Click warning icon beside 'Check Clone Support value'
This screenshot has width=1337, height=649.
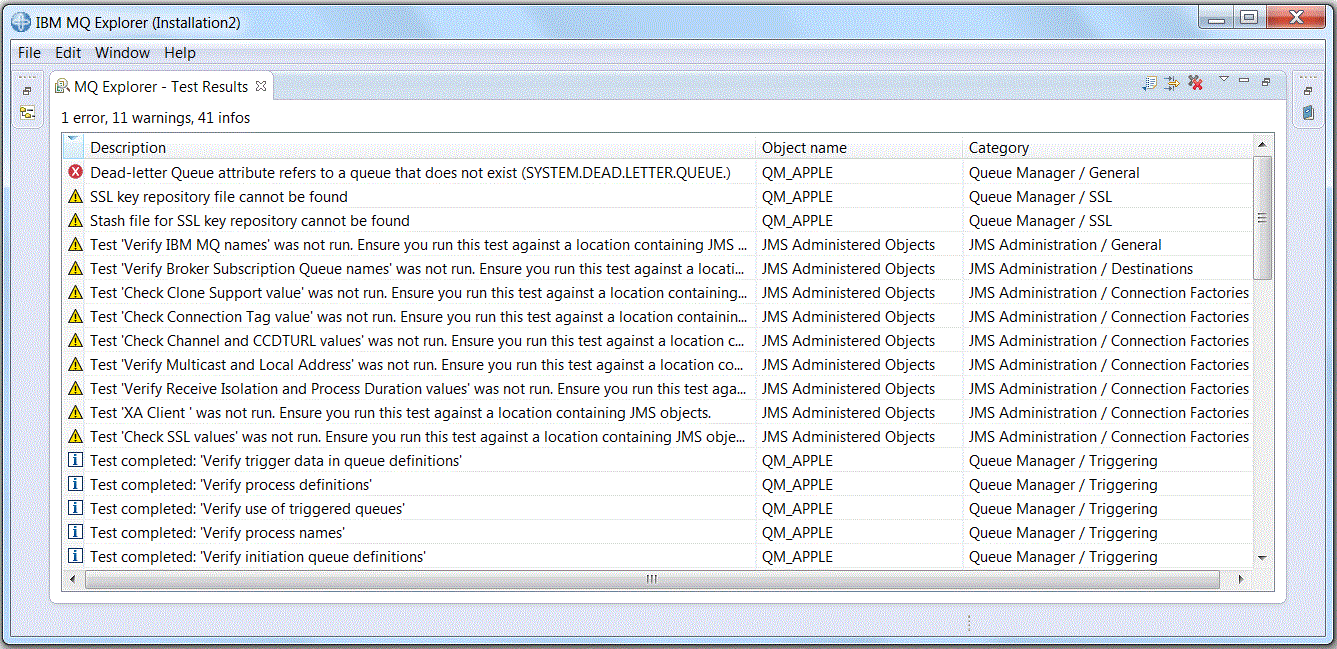click(75, 292)
